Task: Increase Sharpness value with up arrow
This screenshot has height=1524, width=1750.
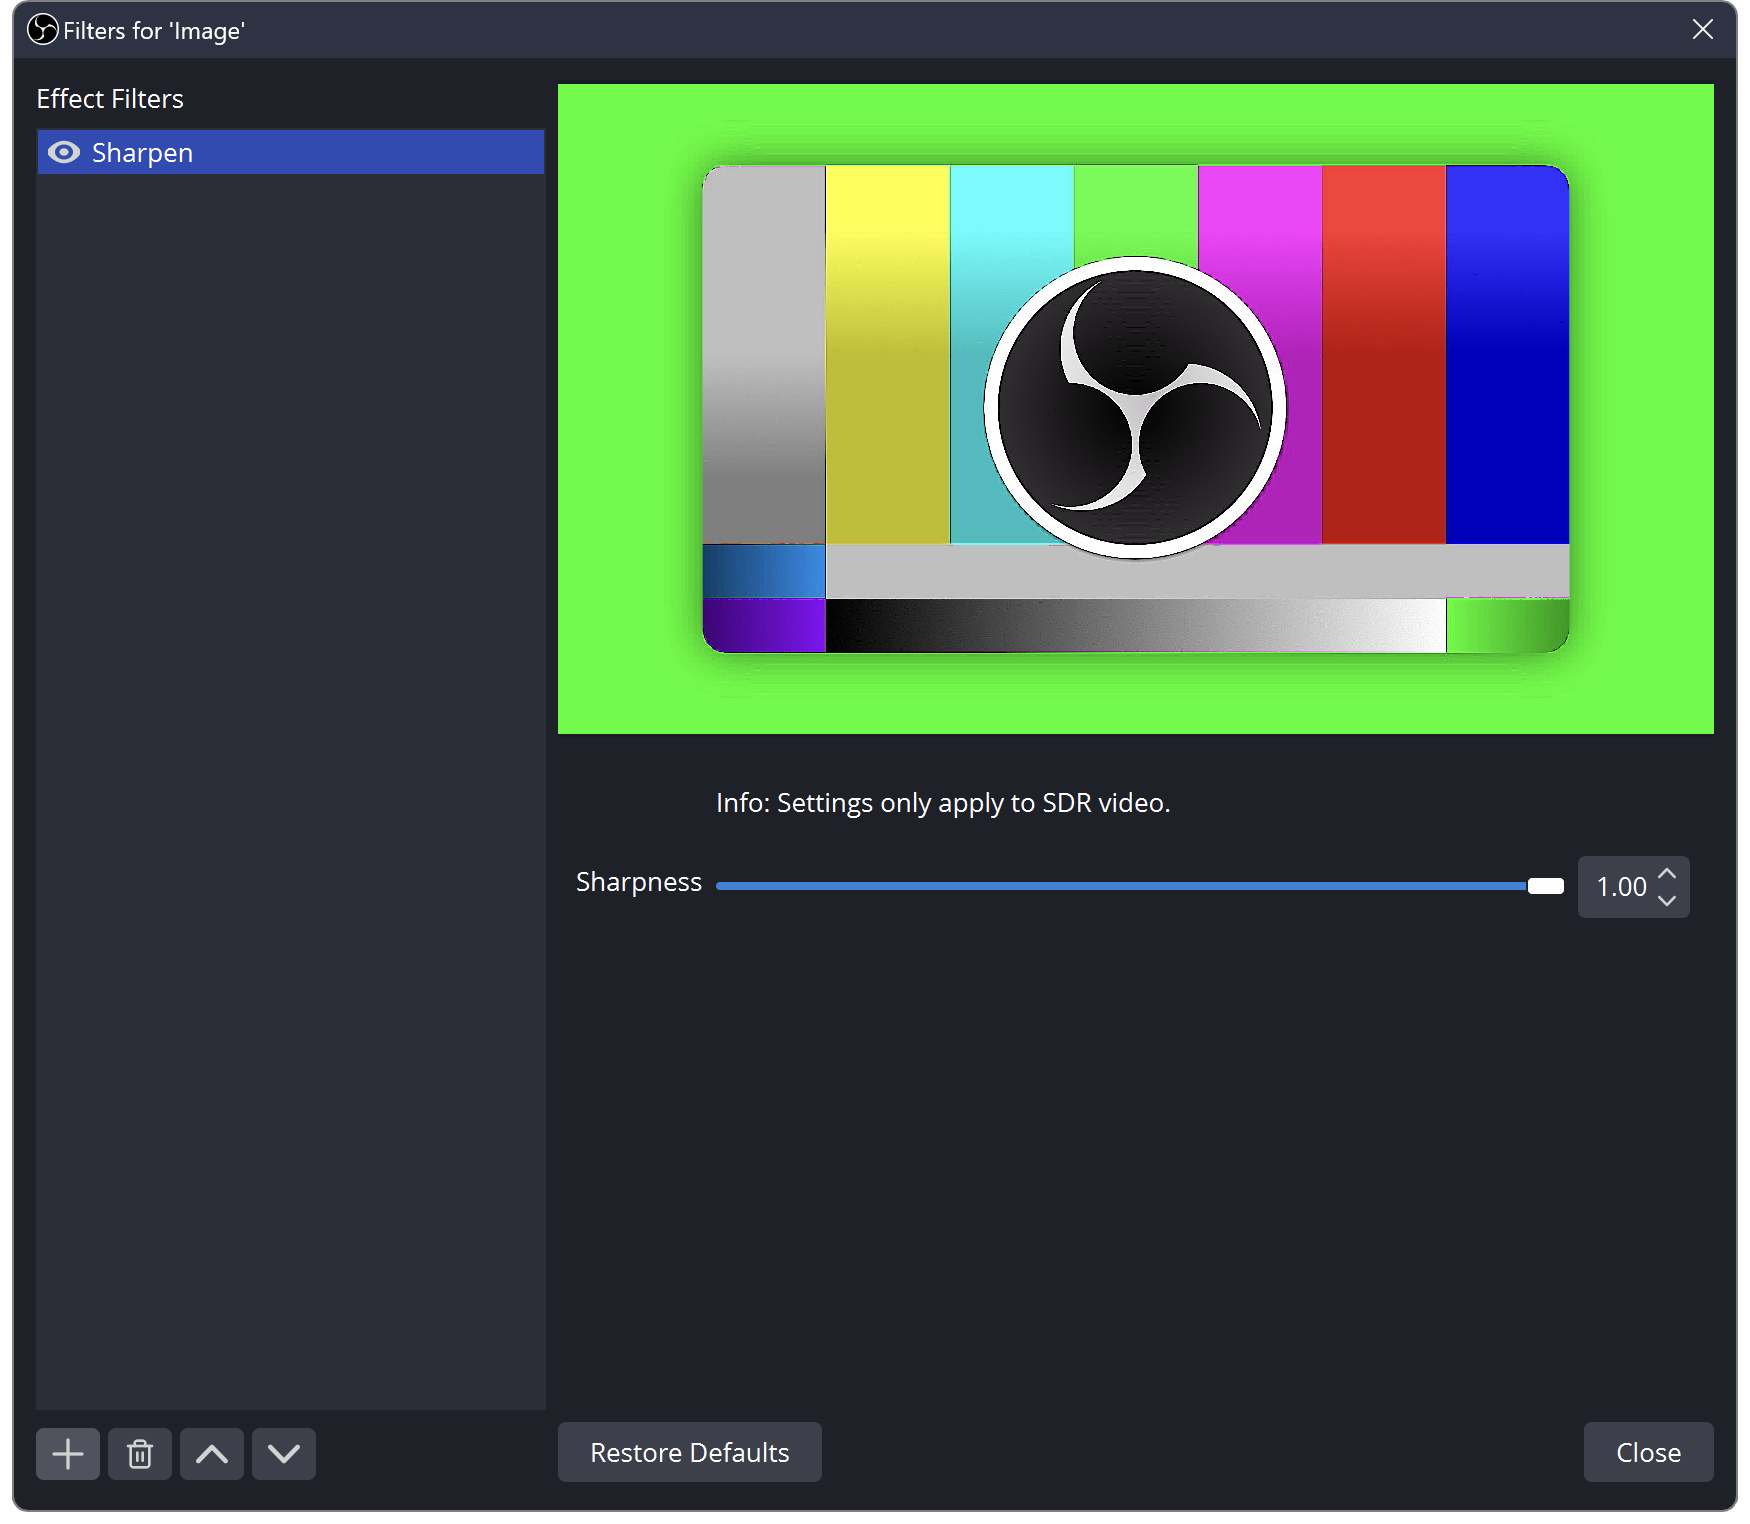Action: pos(1667,874)
